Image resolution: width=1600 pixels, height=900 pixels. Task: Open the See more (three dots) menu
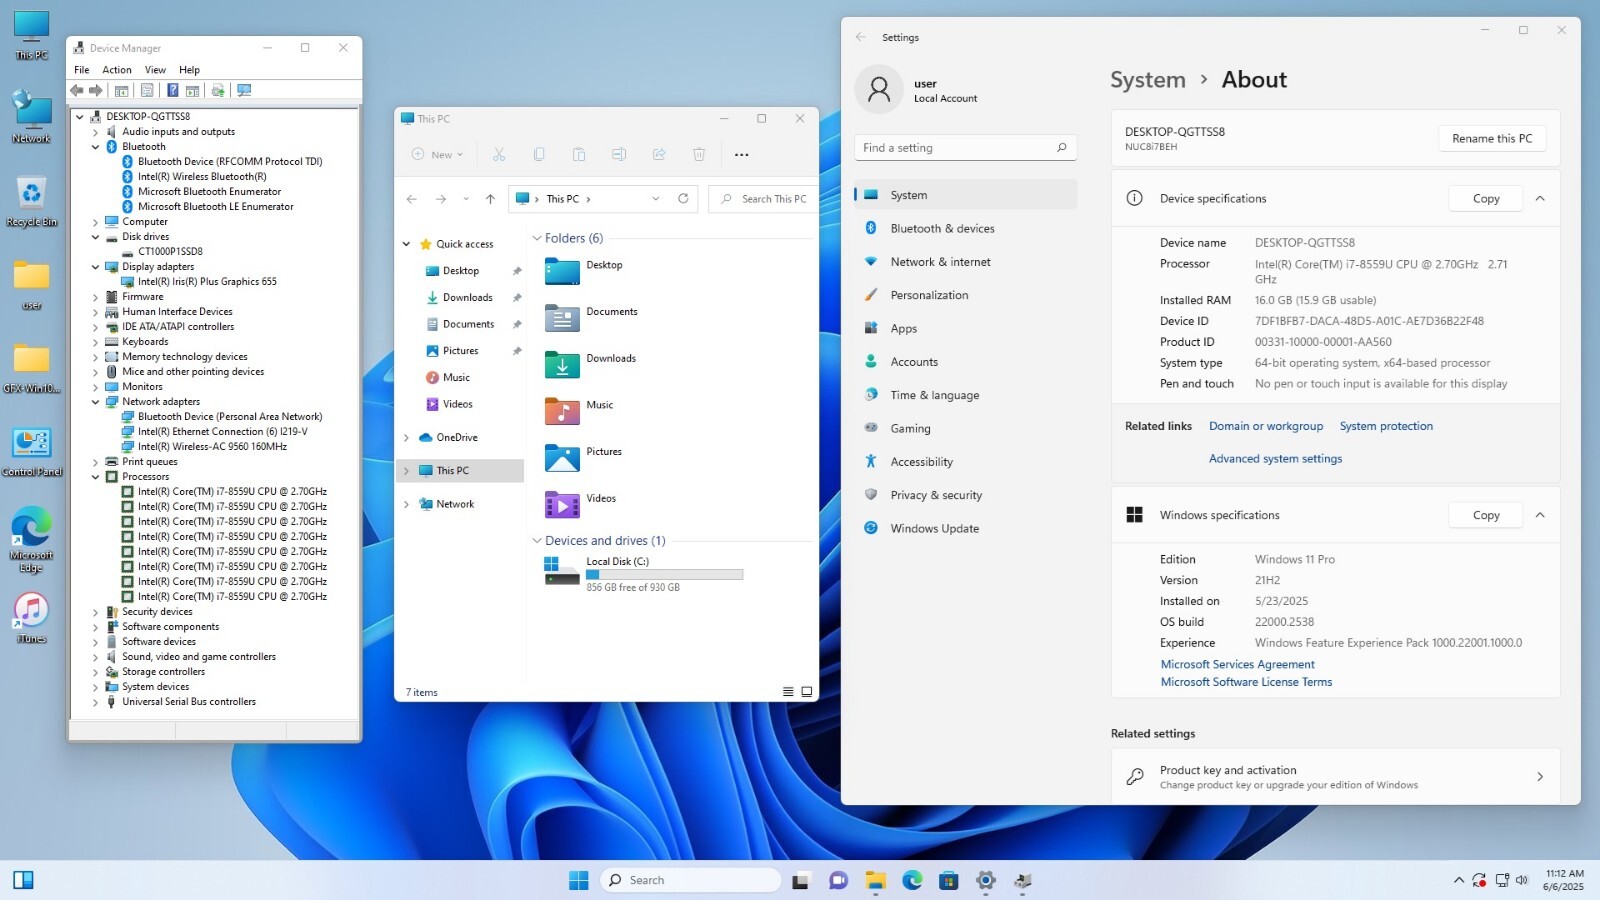[x=741, y=155]
